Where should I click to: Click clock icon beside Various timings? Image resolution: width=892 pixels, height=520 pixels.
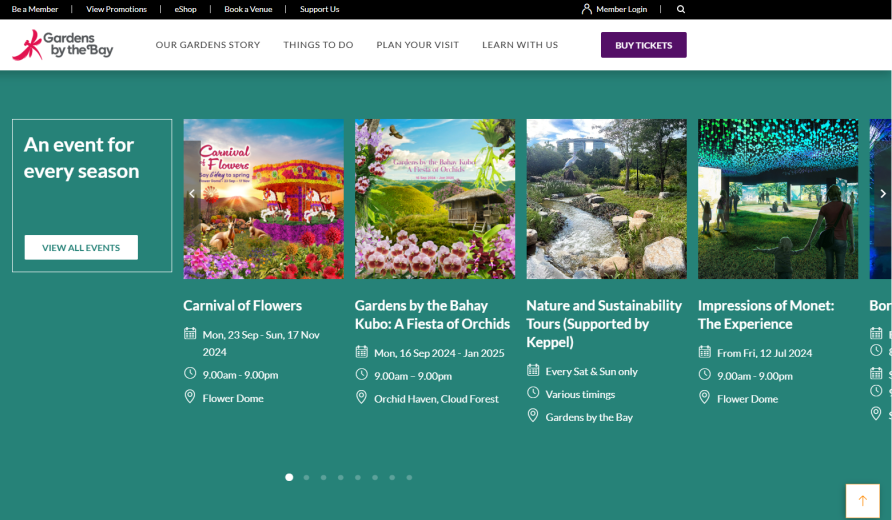(533, 393)
